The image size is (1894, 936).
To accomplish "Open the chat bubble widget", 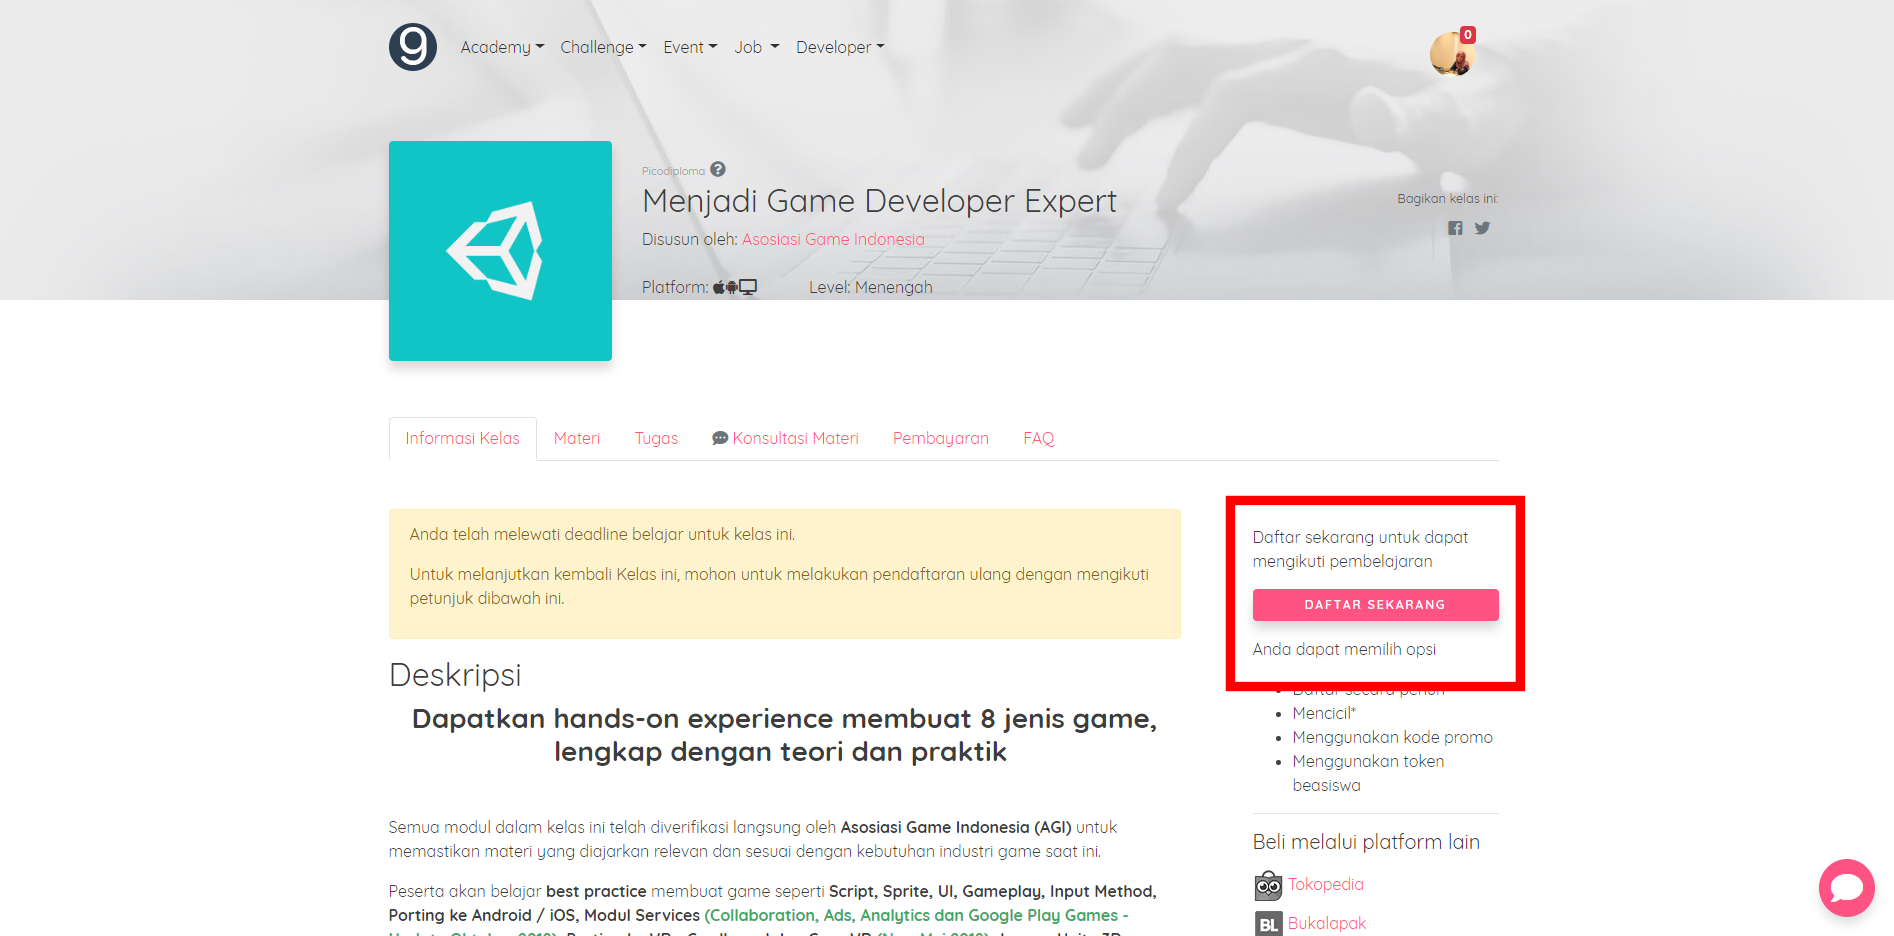I will click(1846, 887).
